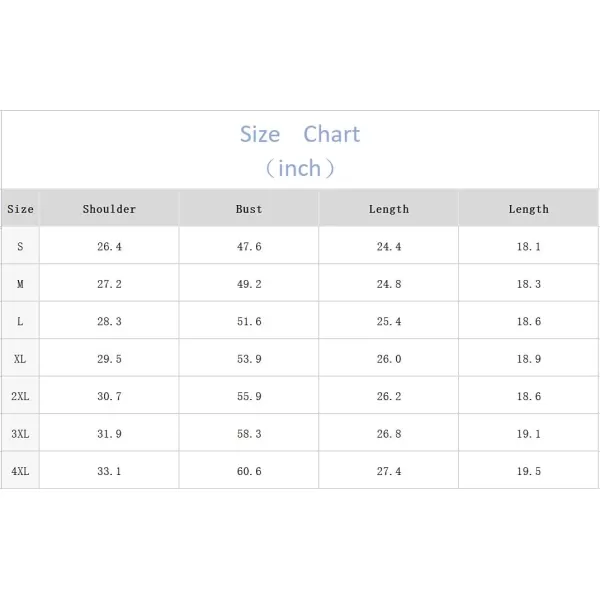Select the 25.4 length value cell
The height and width of the screenshot is (600, 600).
click(389, 321)
